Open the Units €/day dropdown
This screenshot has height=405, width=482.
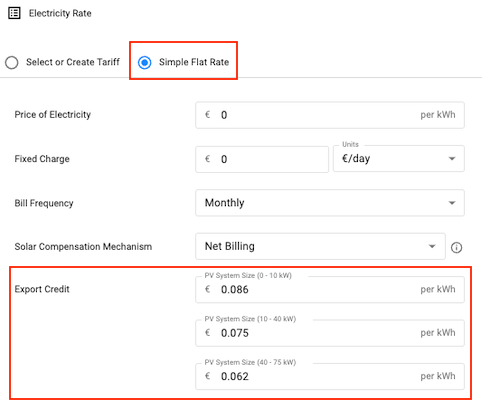click(399, 159)
